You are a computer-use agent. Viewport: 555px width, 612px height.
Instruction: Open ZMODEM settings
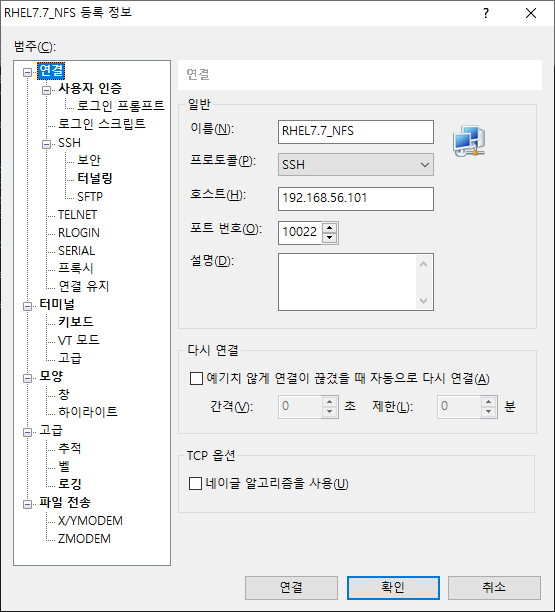point(84,539)
